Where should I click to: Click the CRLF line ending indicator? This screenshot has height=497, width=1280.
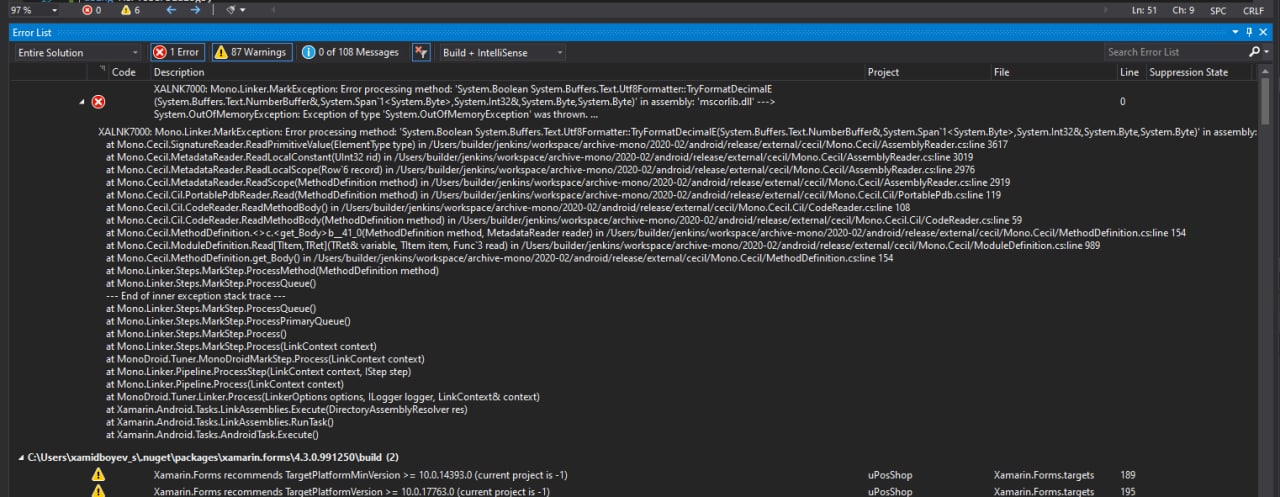[x=1253, y=9]
